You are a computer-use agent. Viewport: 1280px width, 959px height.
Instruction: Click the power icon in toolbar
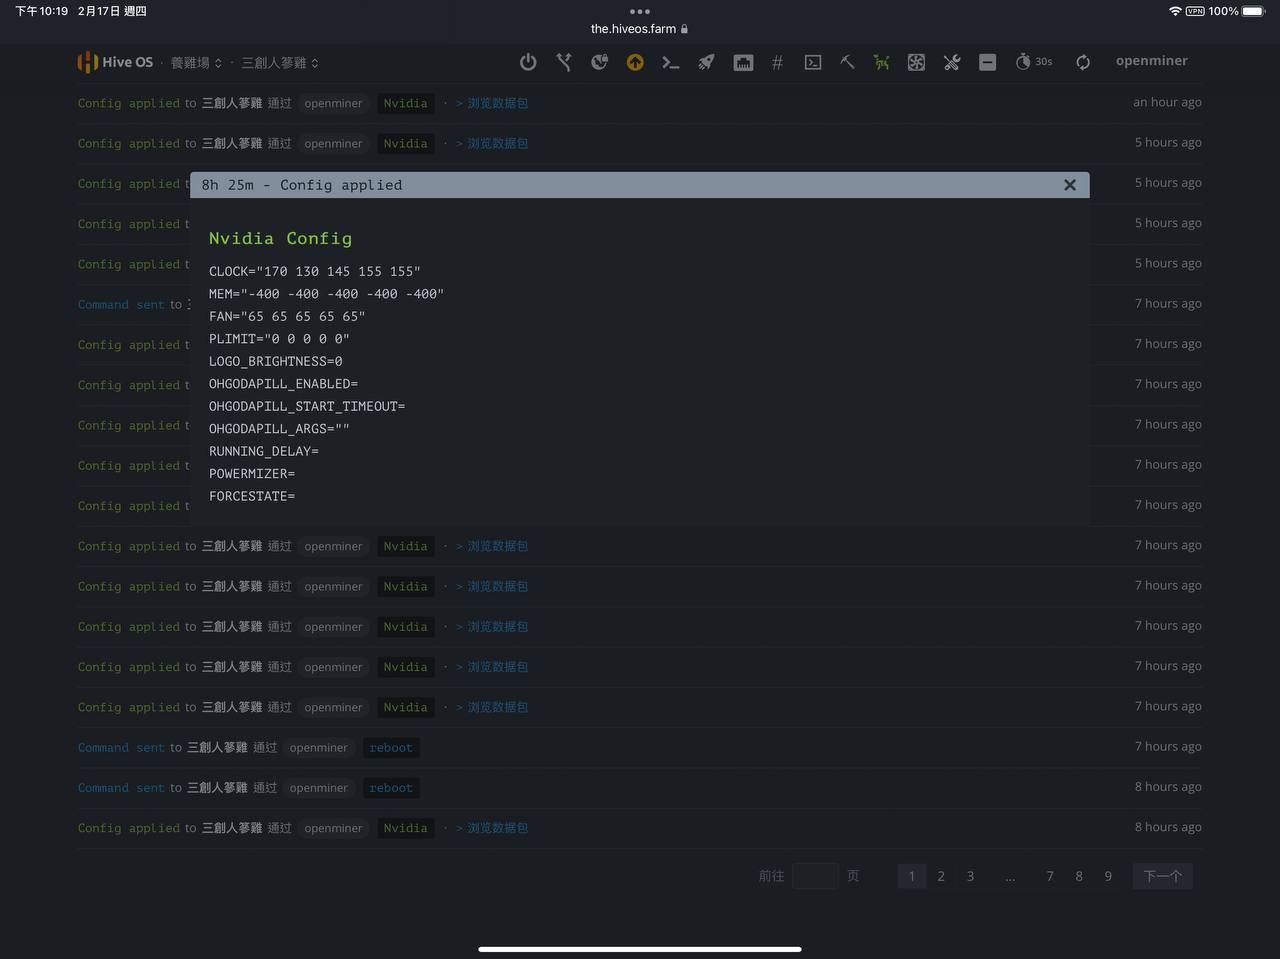528,62
